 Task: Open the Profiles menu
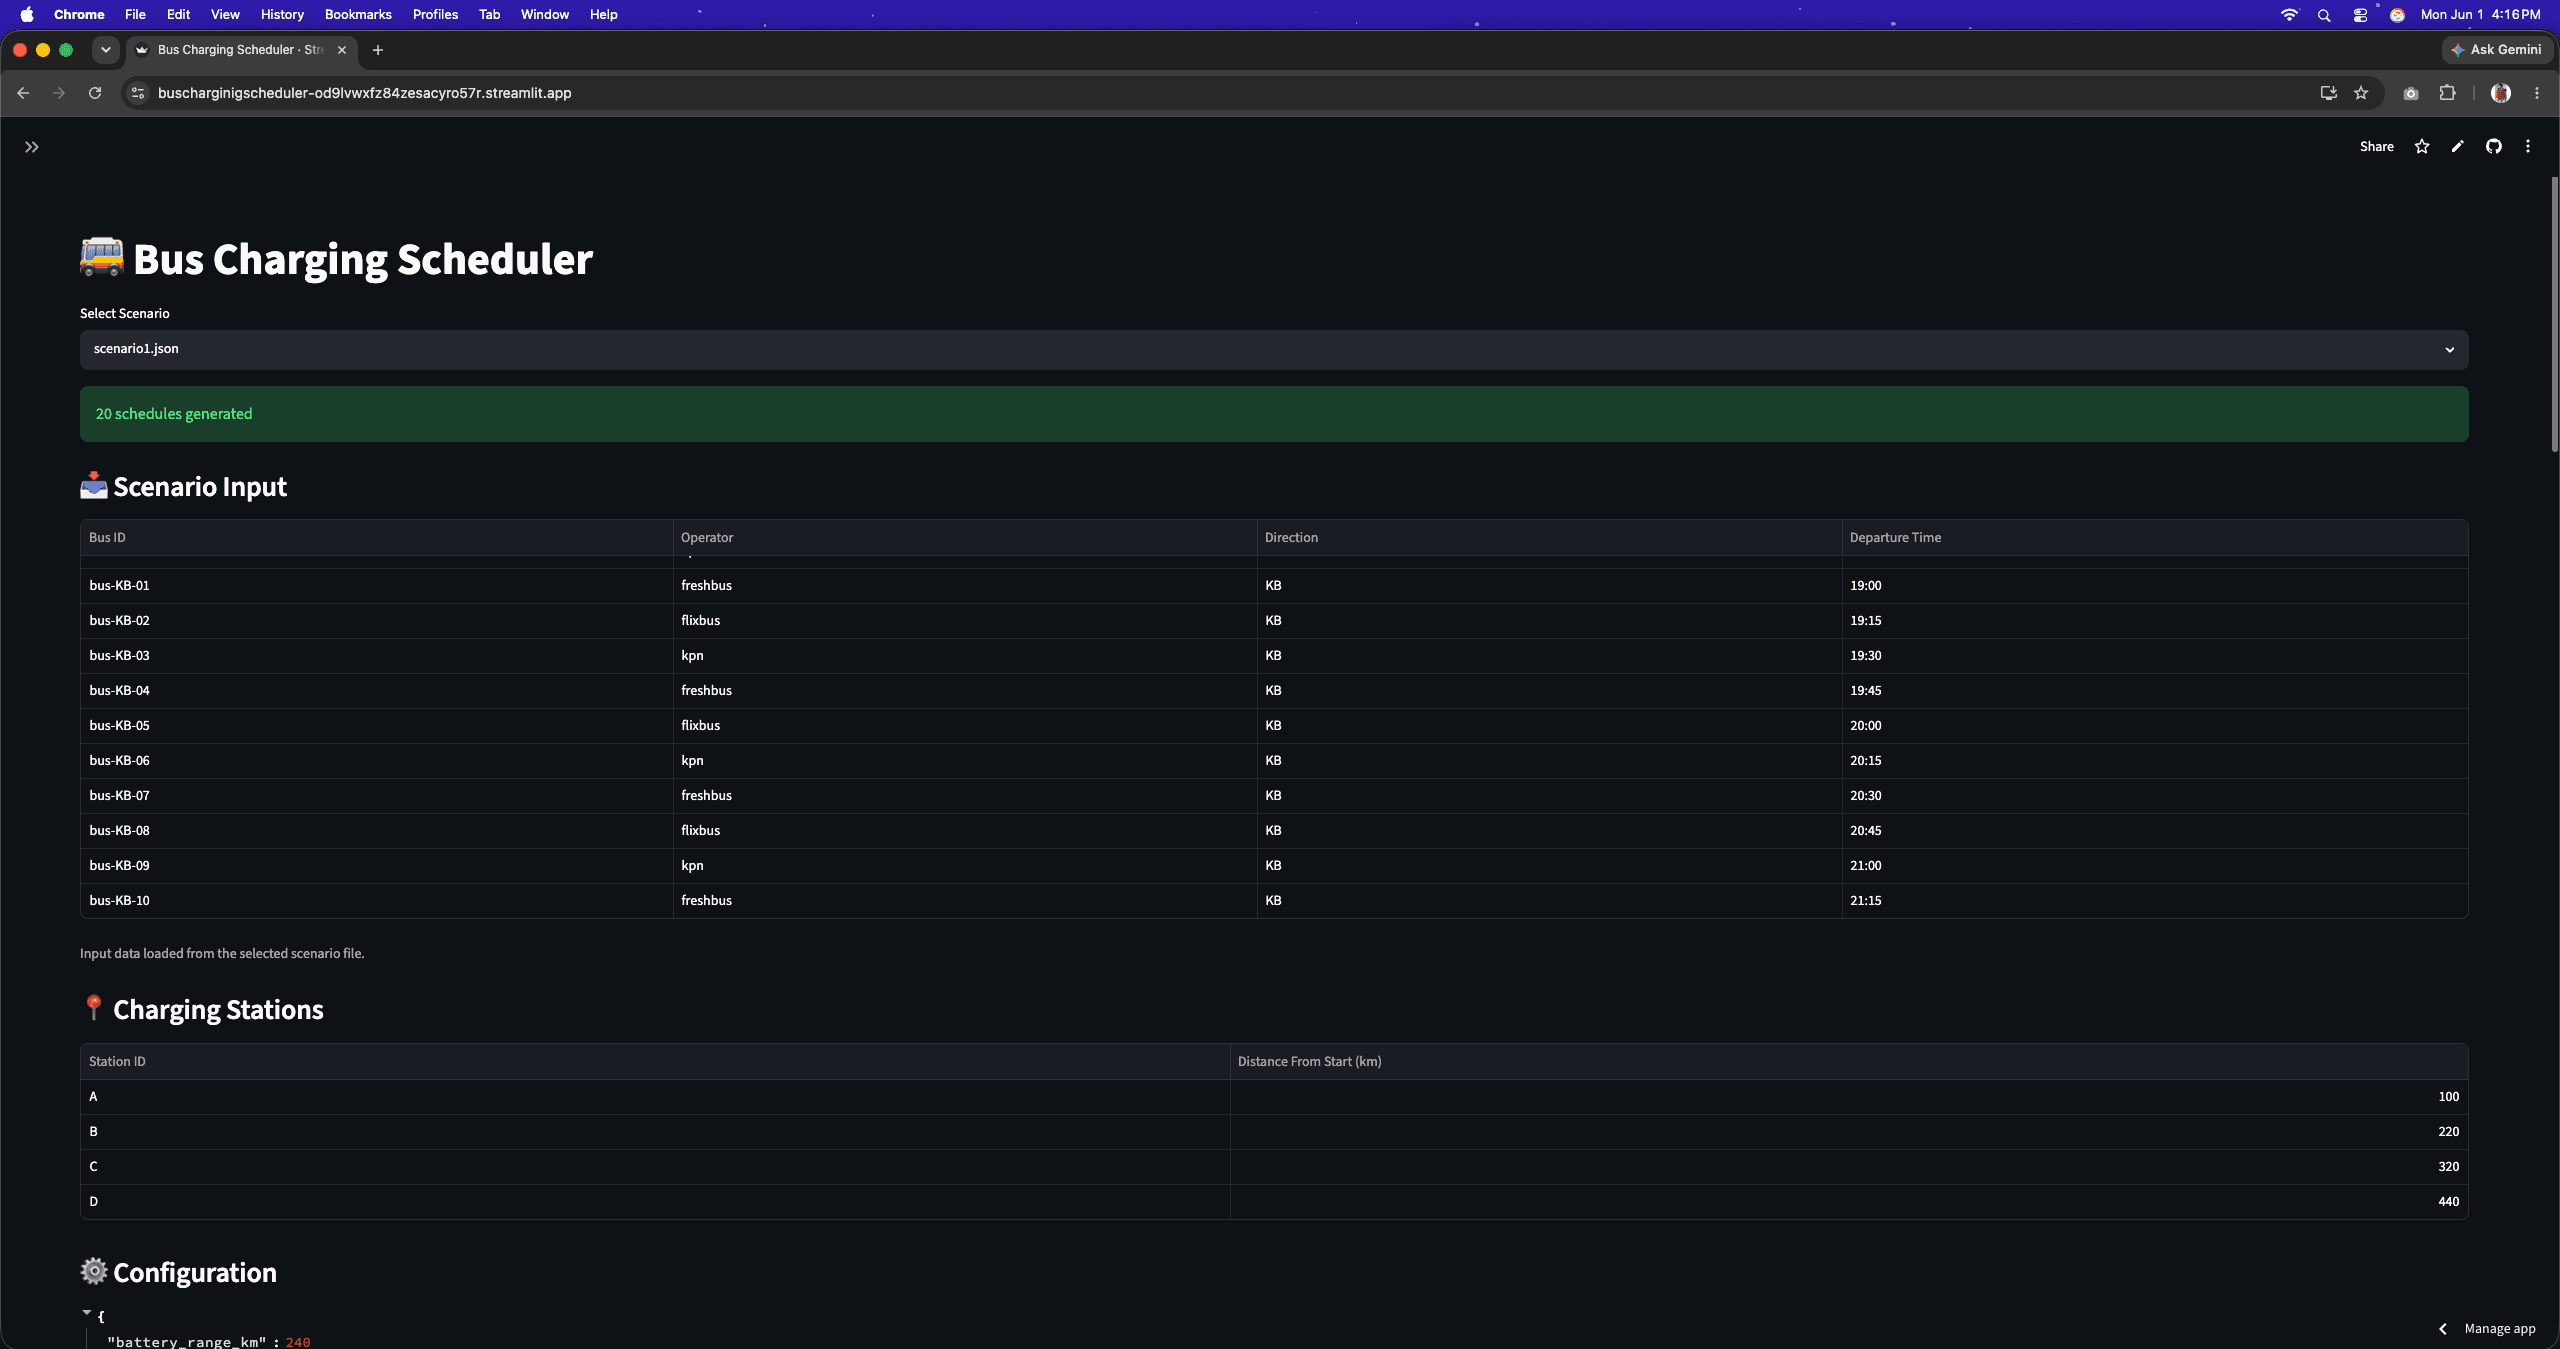coord(435,14)
